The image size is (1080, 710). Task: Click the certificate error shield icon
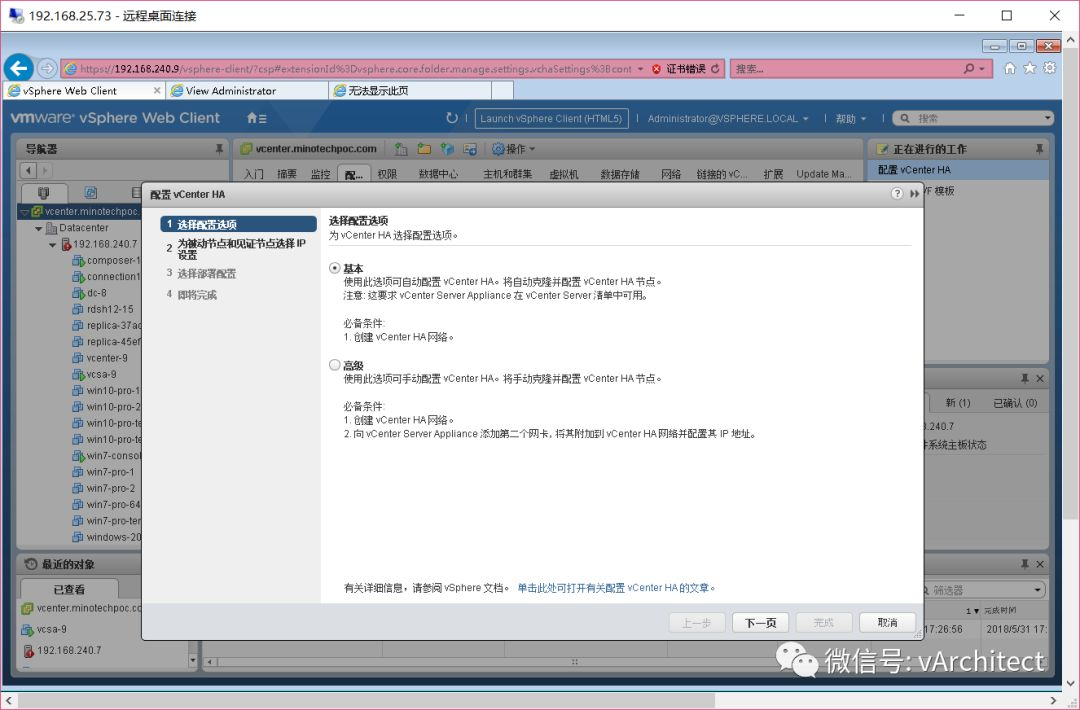coord(656,69)
